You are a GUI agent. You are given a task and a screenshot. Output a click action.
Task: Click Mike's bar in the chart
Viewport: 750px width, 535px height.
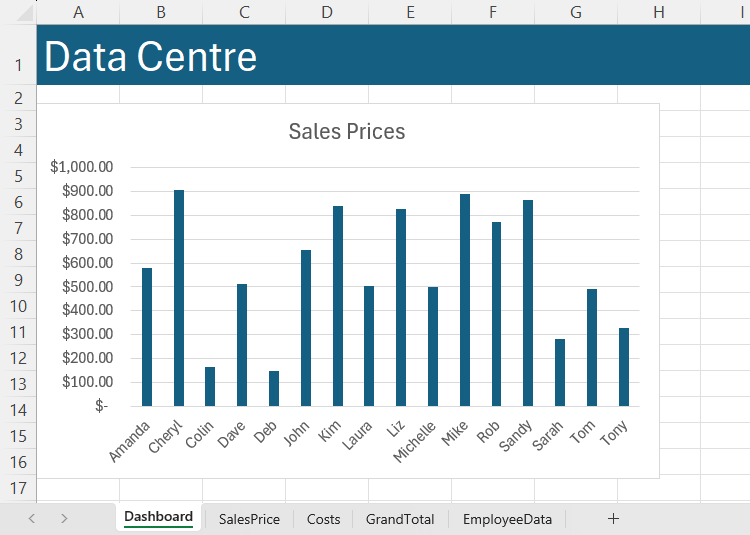(x=465, y=300)
